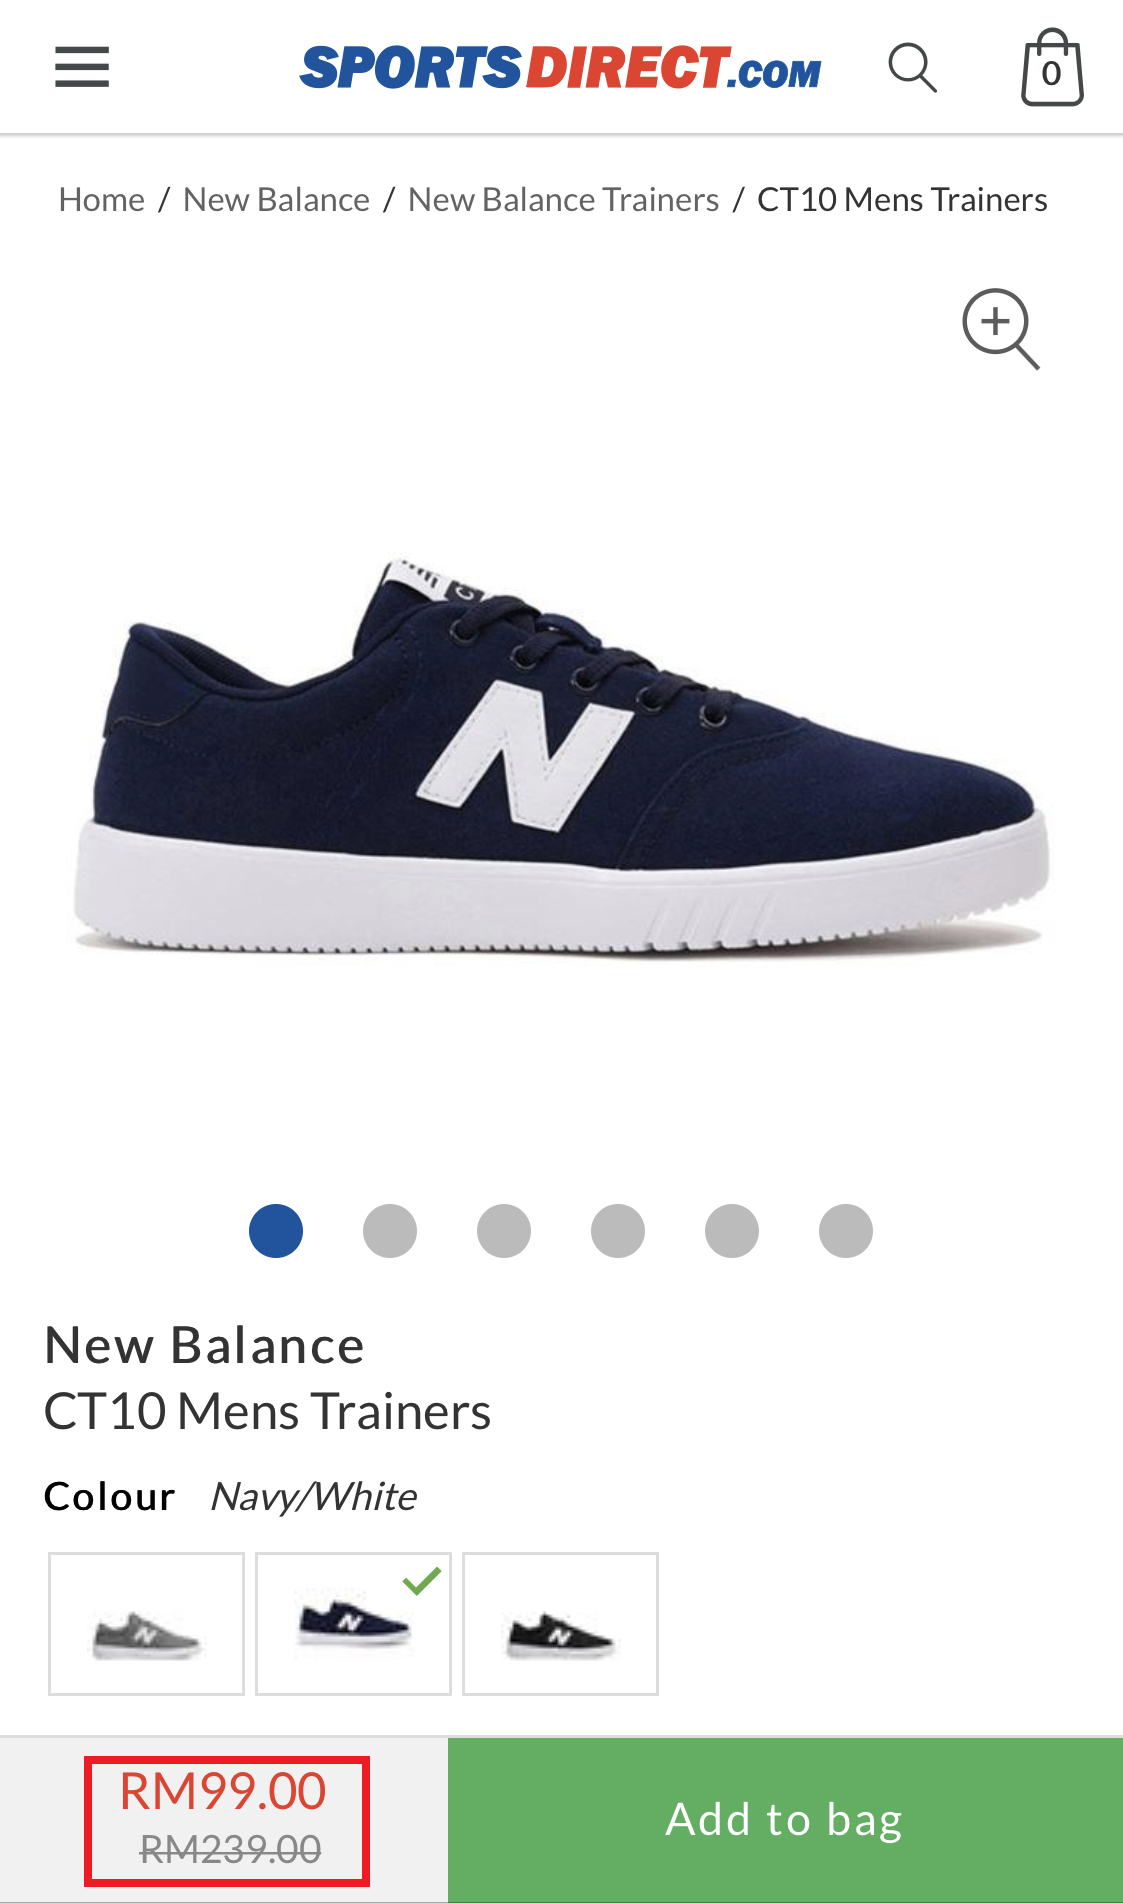This screenshot has height=1903, width=1123.
Task: Open the hamburger navigation menu
Action: point(82,67)
